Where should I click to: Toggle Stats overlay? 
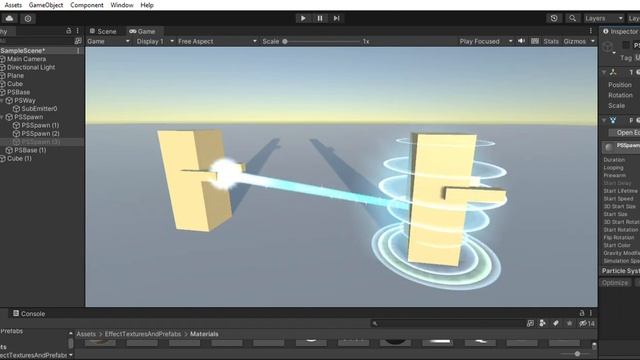click(551, 41)
